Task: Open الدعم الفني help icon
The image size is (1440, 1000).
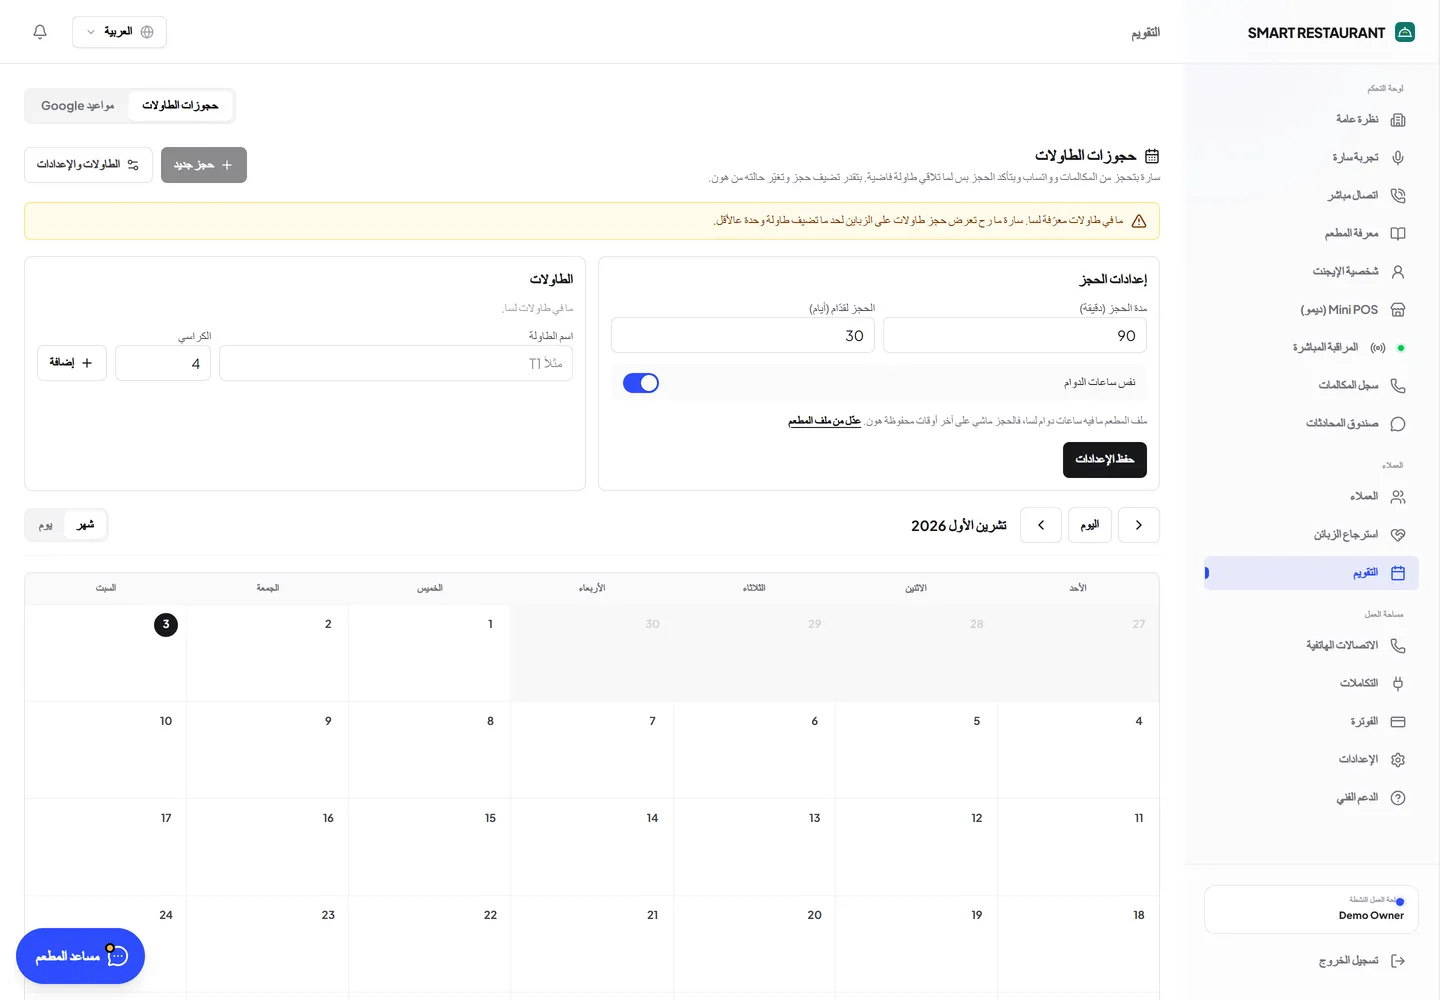Action: pos(1398,798)
